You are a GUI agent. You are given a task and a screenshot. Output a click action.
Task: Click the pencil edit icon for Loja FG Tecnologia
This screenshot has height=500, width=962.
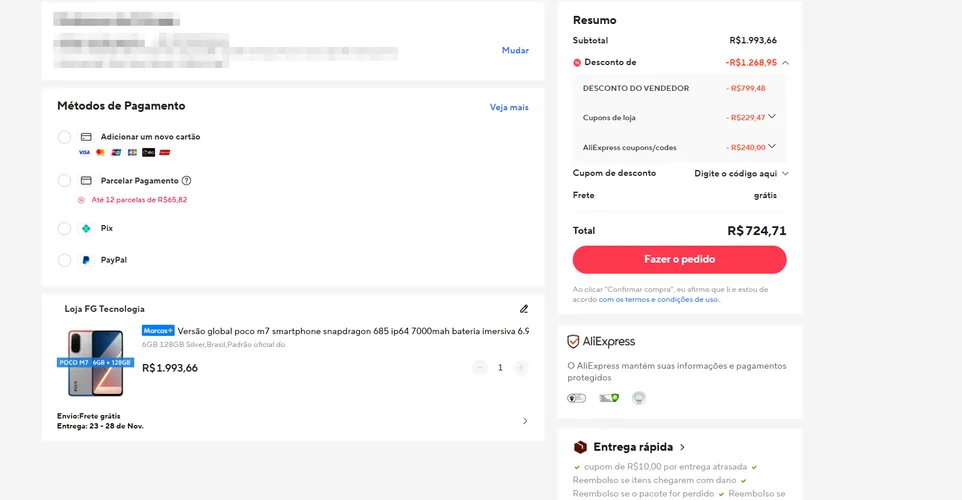coord(524,309)
